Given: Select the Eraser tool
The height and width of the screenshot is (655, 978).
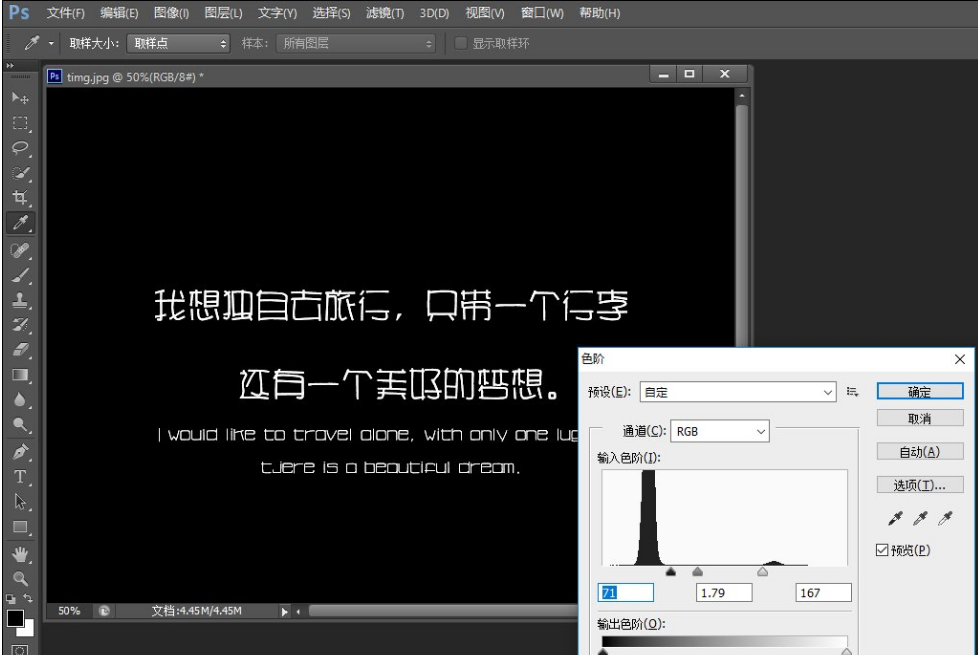Looking at the screenshot, I should (x=20, y=349).
